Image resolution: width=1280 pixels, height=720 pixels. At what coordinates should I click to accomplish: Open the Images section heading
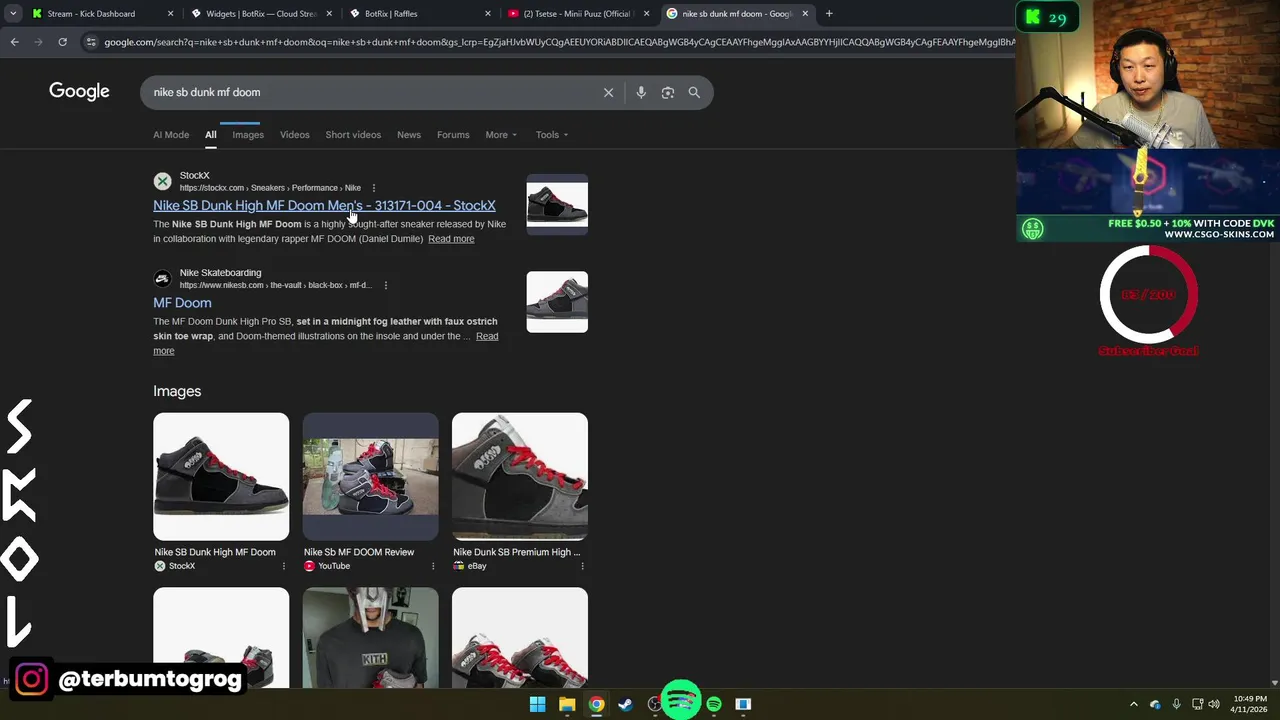(177, 391)
